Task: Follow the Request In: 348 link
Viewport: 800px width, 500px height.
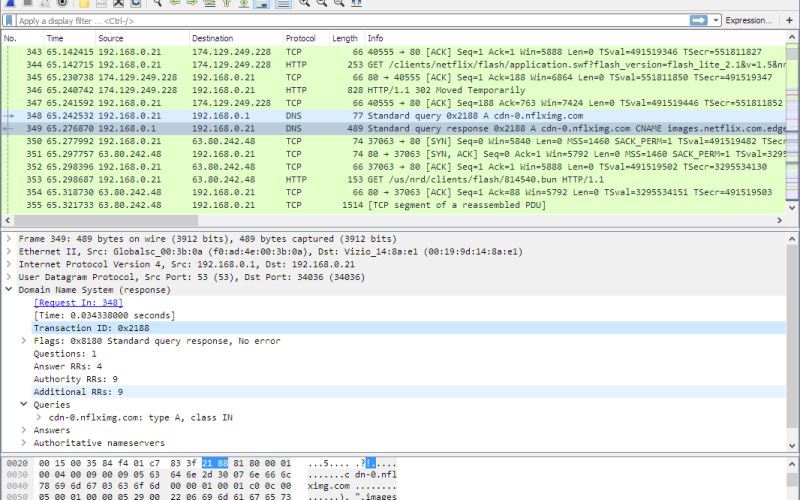Action: click(78, 303)
